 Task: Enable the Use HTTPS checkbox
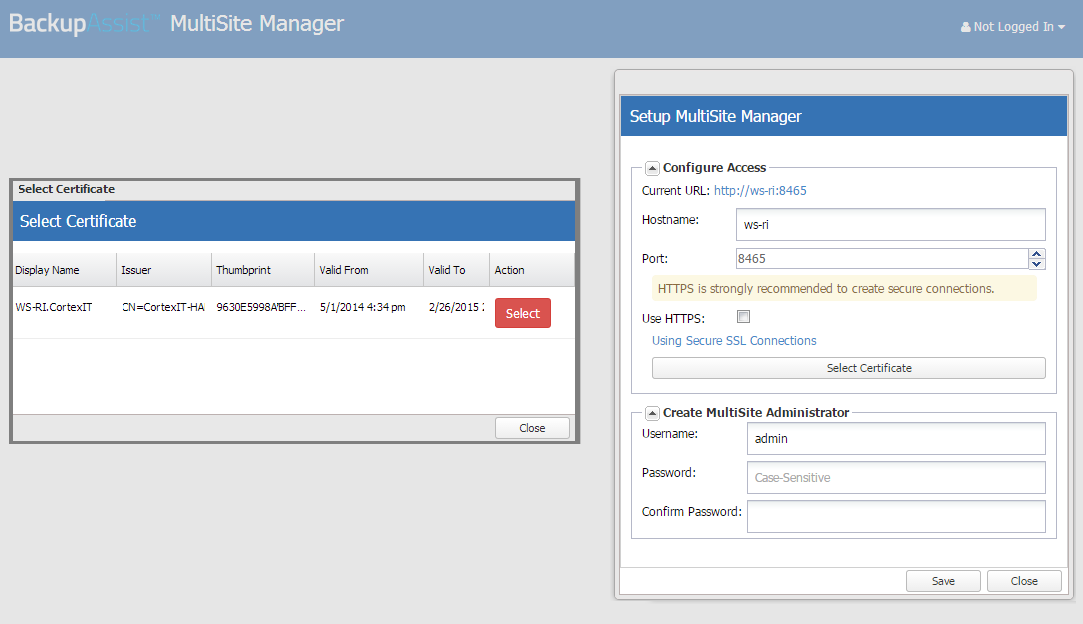click(x=743, y=318)
